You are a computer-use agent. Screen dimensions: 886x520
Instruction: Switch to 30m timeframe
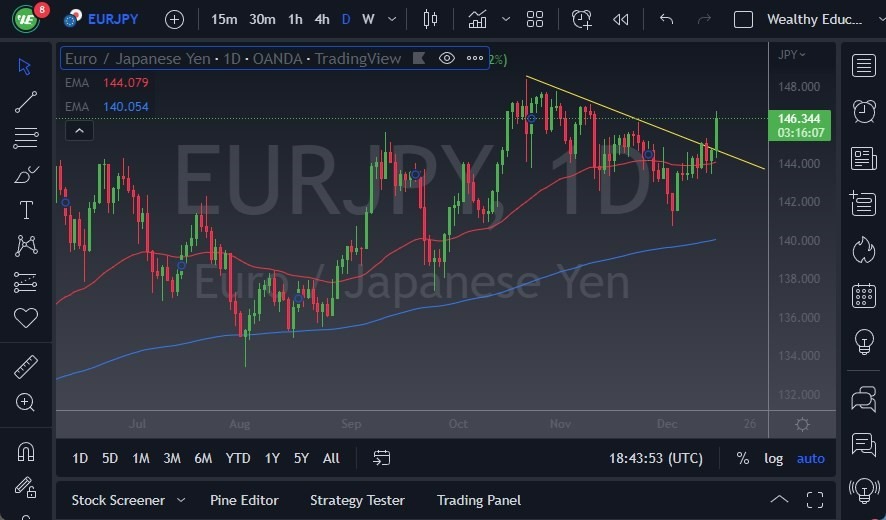coord(262,19)
